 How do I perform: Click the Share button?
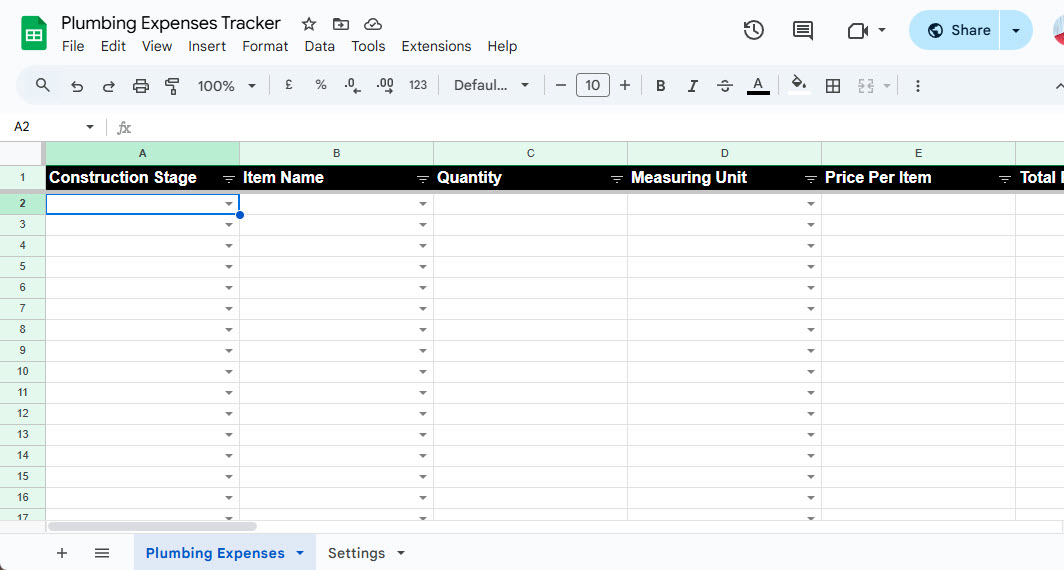click(x=955, y=31)
